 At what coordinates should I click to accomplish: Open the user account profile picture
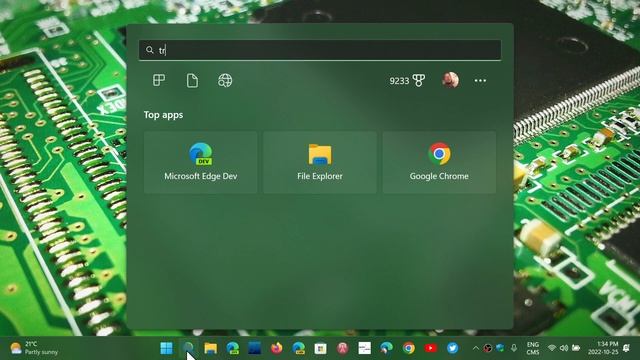click(x=450, y=80)
